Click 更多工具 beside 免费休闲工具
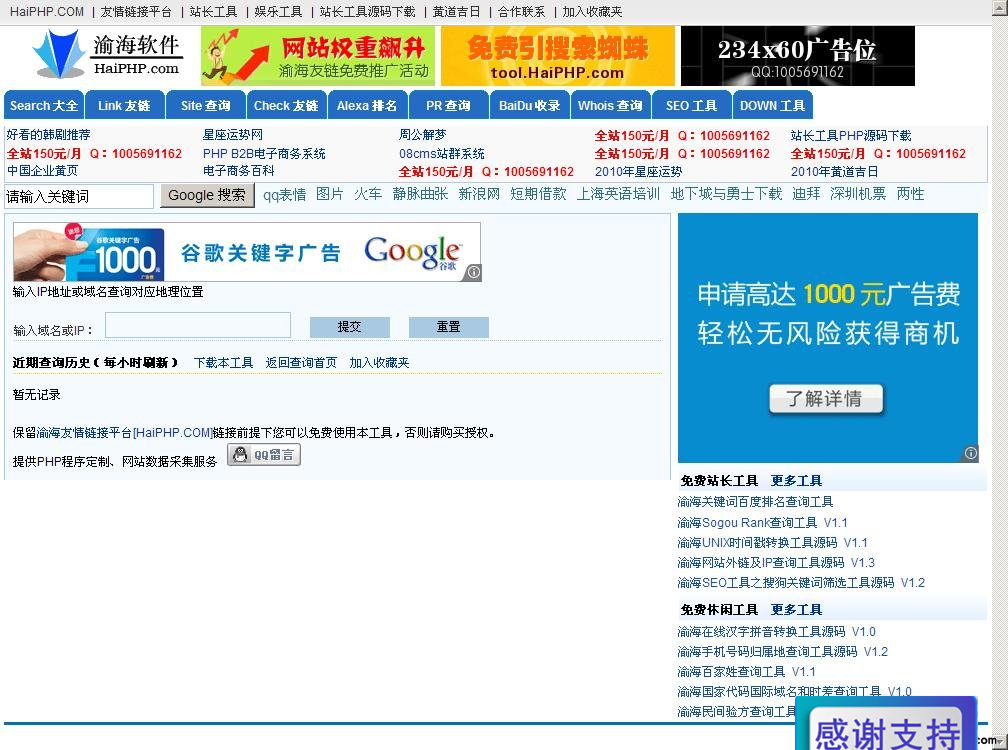Image resolution: width=1008 pixels, height=750 pixels. click(x=796, y=609)
